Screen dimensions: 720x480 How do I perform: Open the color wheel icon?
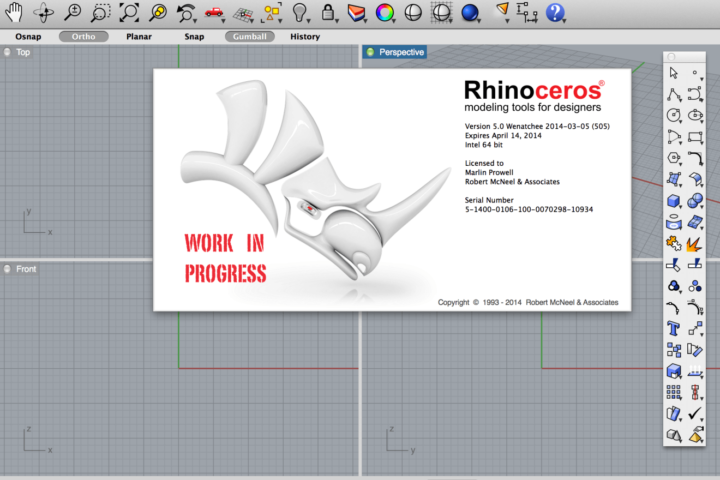pyautogui.click(x=384, y=13)
